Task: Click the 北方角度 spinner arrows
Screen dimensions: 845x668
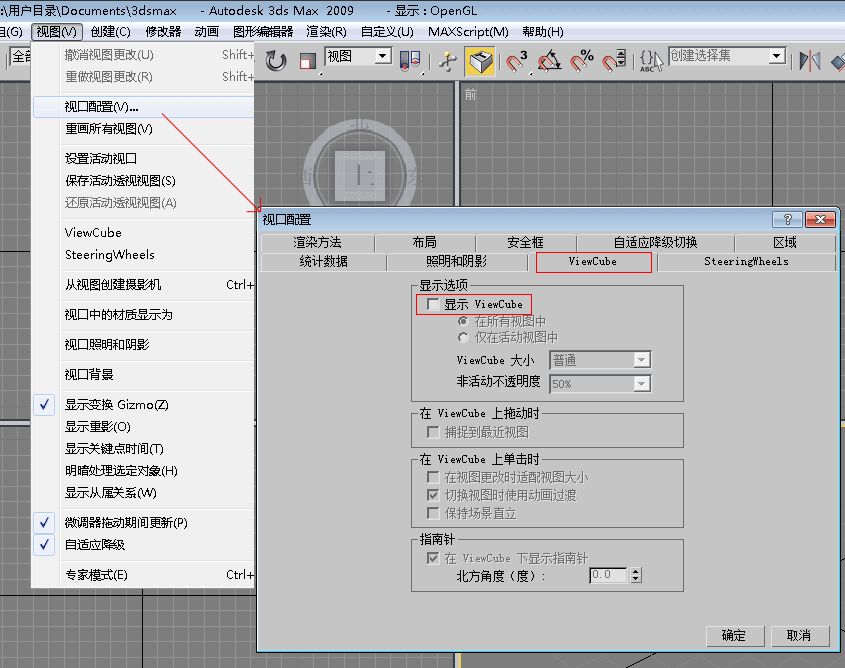Action: pos(636,575)
